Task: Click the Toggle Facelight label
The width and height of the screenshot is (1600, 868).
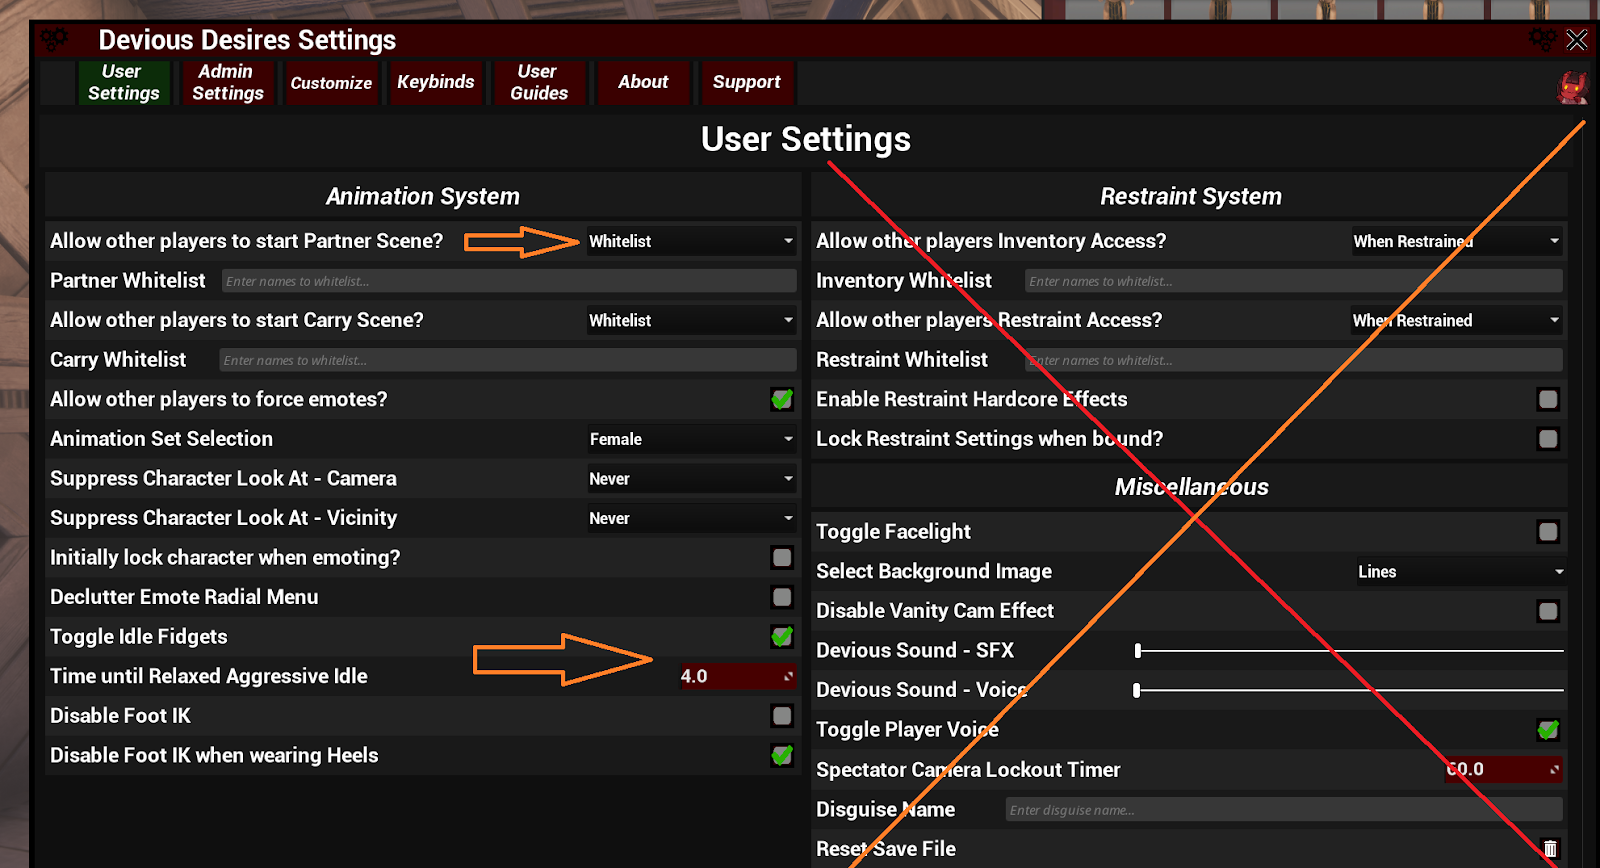Action: [x=893, y=532]
